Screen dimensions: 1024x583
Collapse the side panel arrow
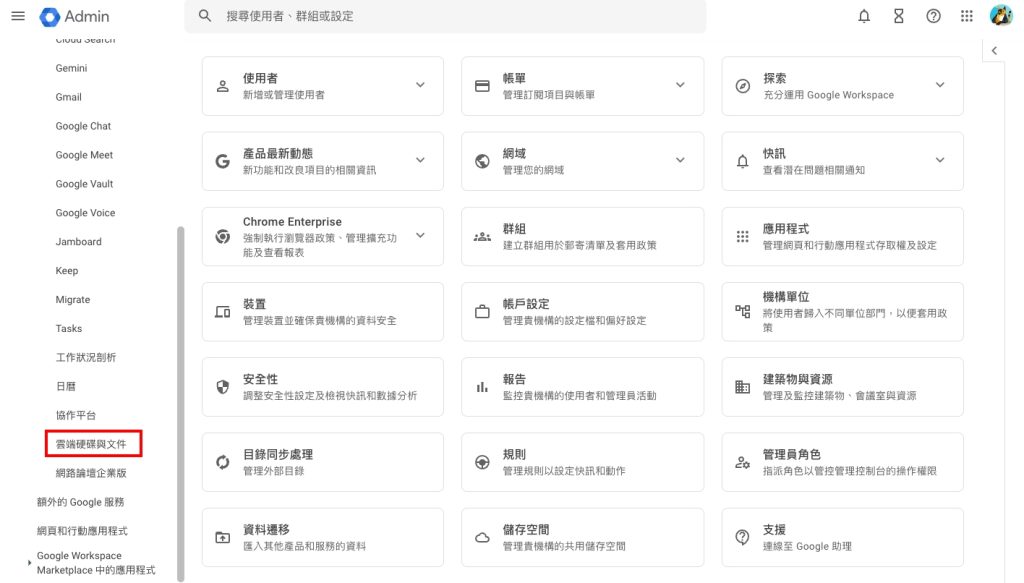[x=994, y=51]
